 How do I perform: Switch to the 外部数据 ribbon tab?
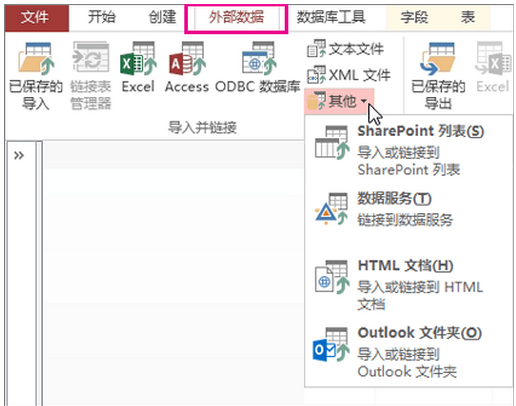tap(236, 17)
